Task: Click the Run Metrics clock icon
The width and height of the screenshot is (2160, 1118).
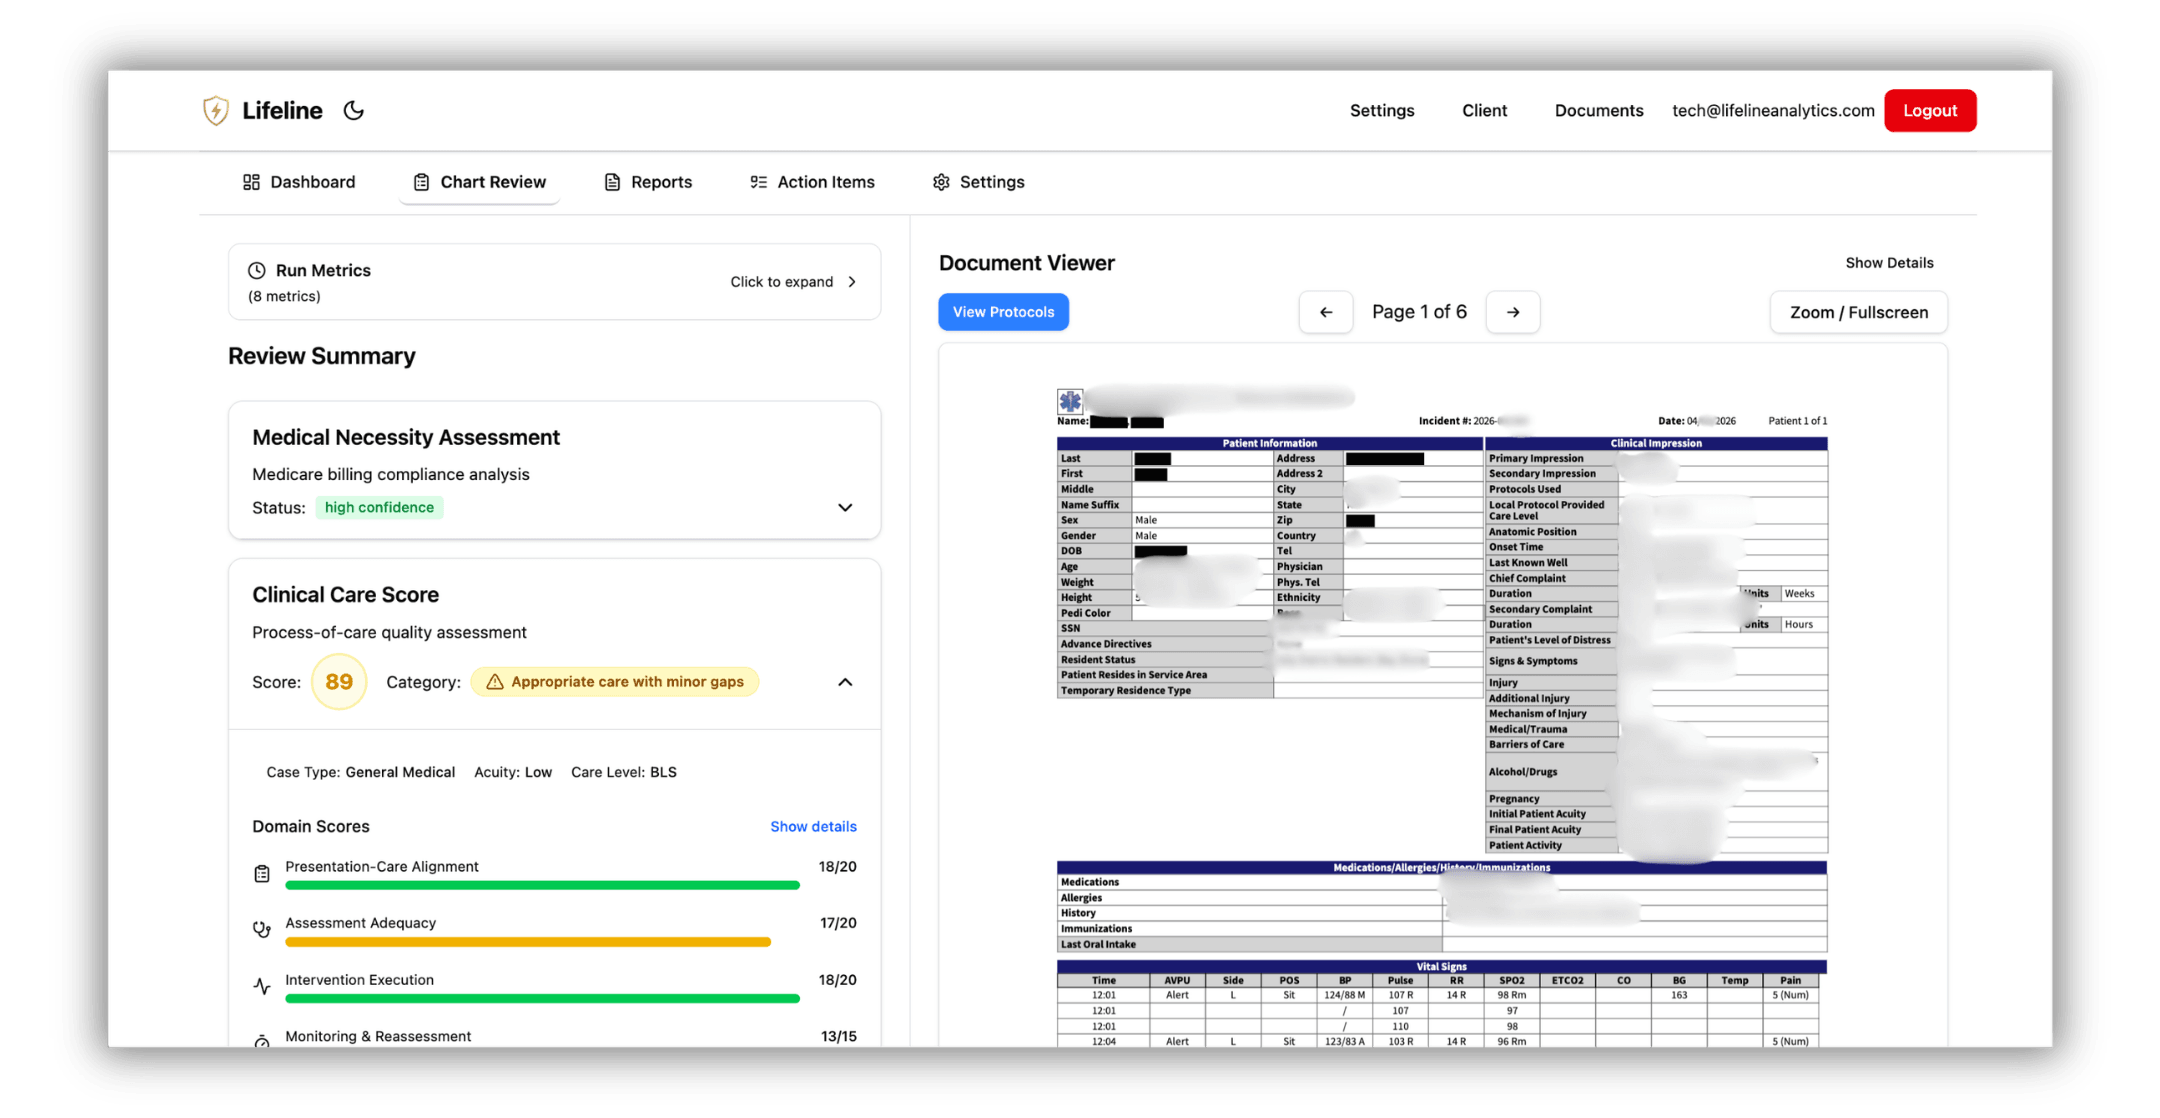Action: coord(257,270)
